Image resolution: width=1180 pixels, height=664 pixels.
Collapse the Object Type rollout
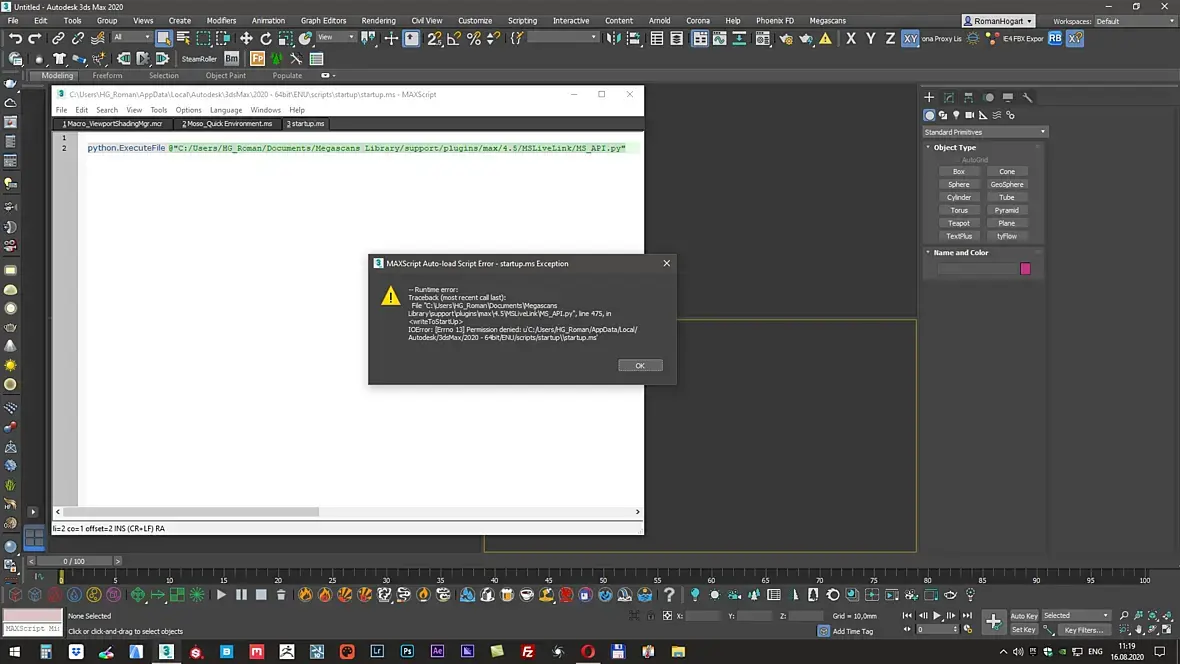point(954,147)
